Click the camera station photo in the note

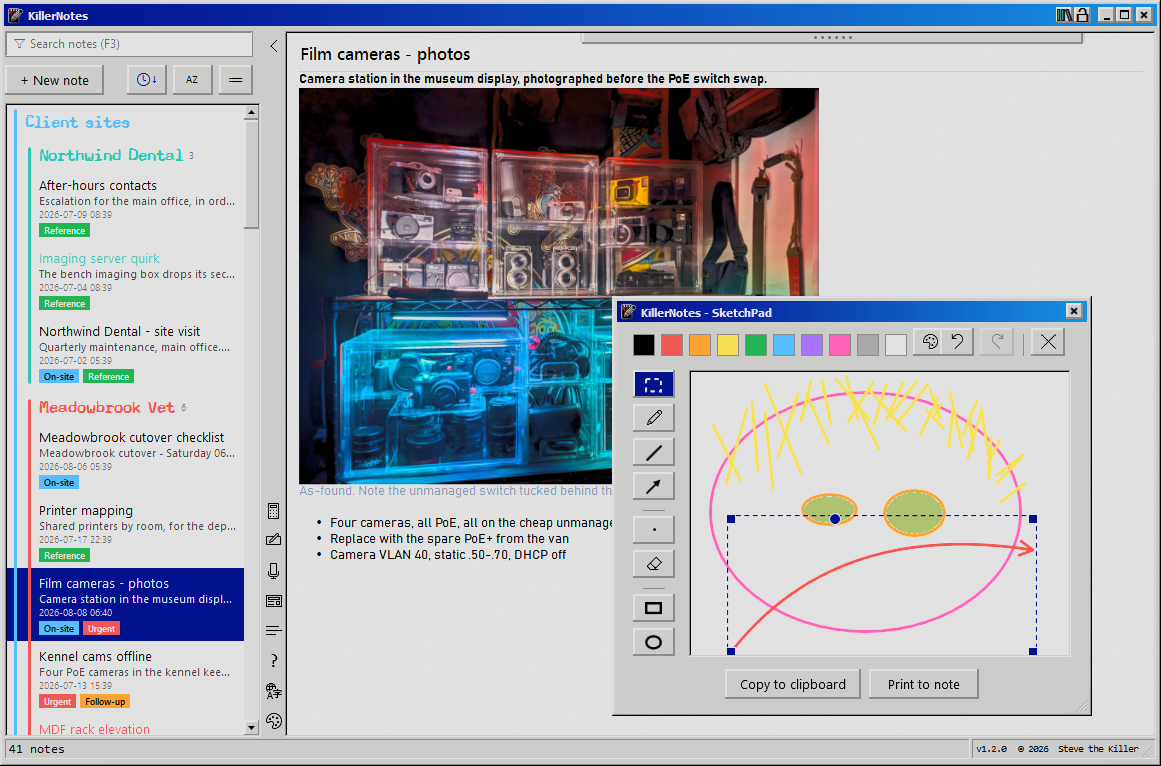tap(559, 286)
